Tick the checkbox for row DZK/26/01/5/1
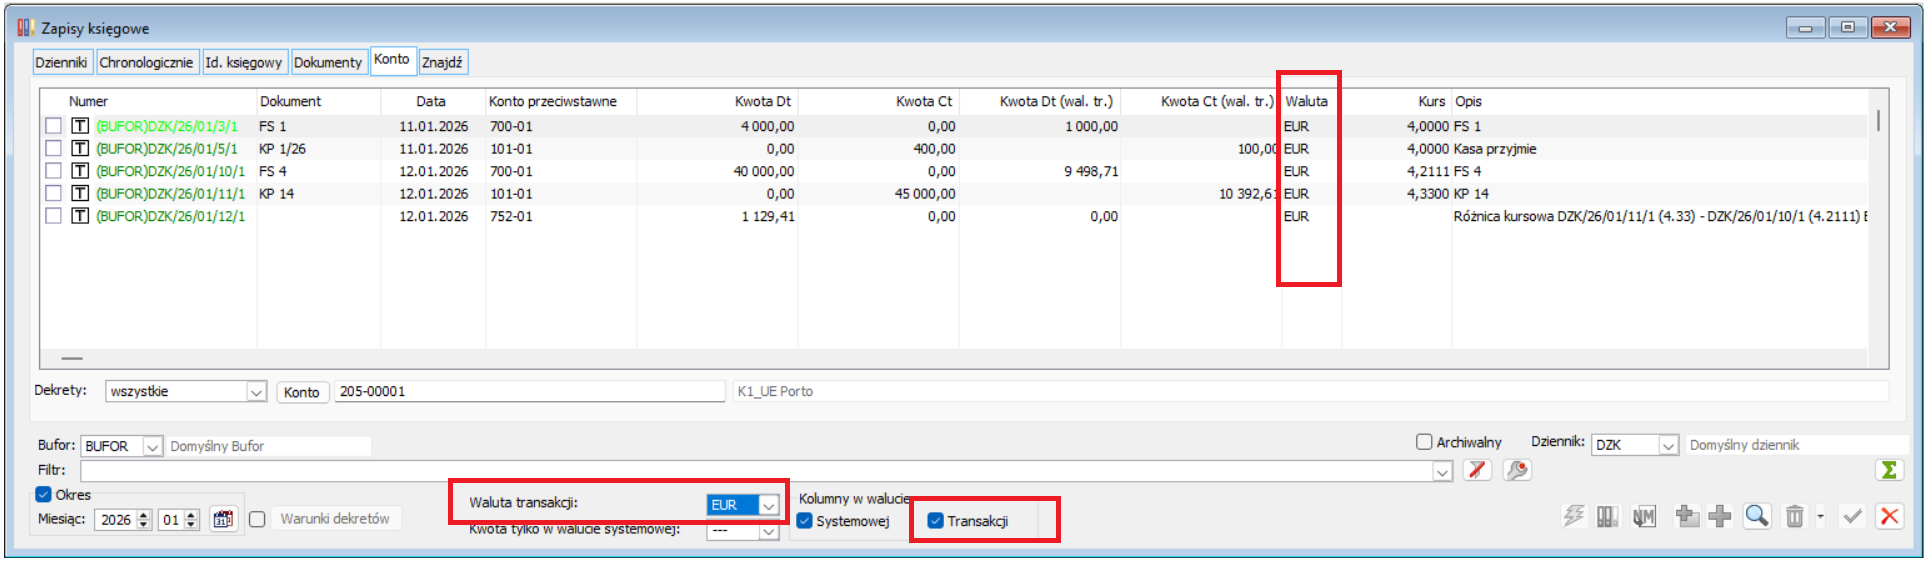Image resolution: width=1929 pixels, height=565 pixels. coord(54,148)
